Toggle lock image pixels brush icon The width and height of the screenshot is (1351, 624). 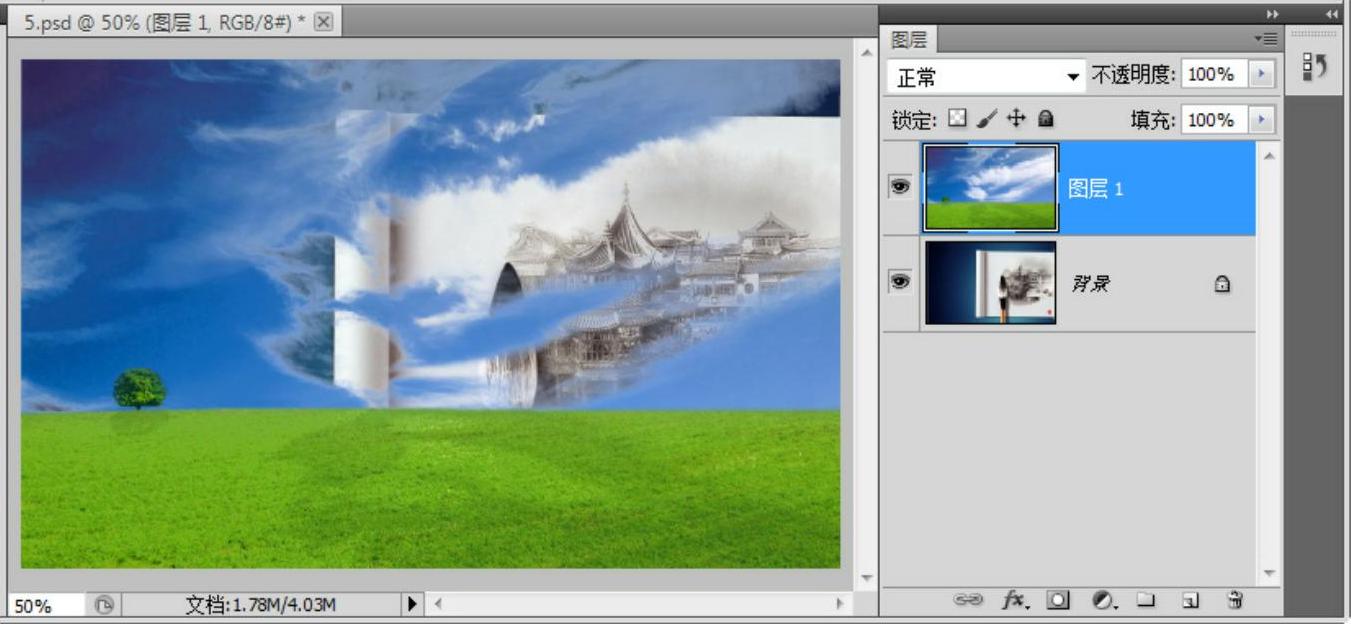click(x=986, y=119)
